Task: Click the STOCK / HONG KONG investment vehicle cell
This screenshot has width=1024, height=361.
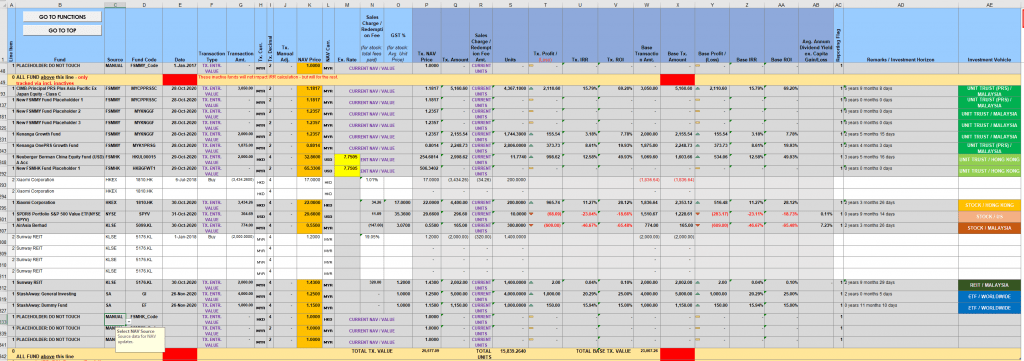Action: coord(989,204)
